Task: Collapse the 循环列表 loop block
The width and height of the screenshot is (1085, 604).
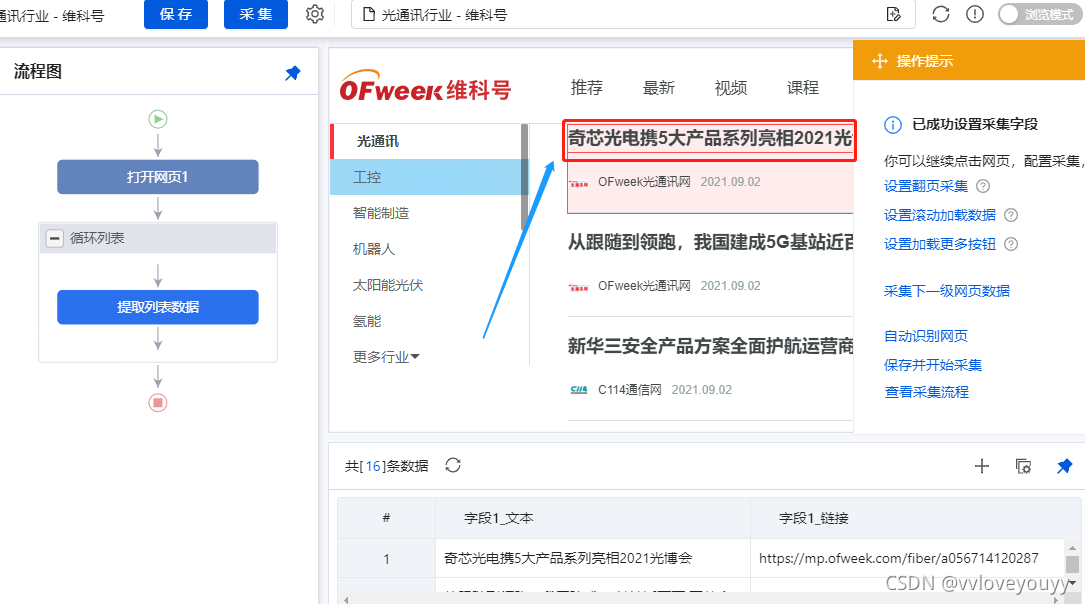Action: coord(54,238)
